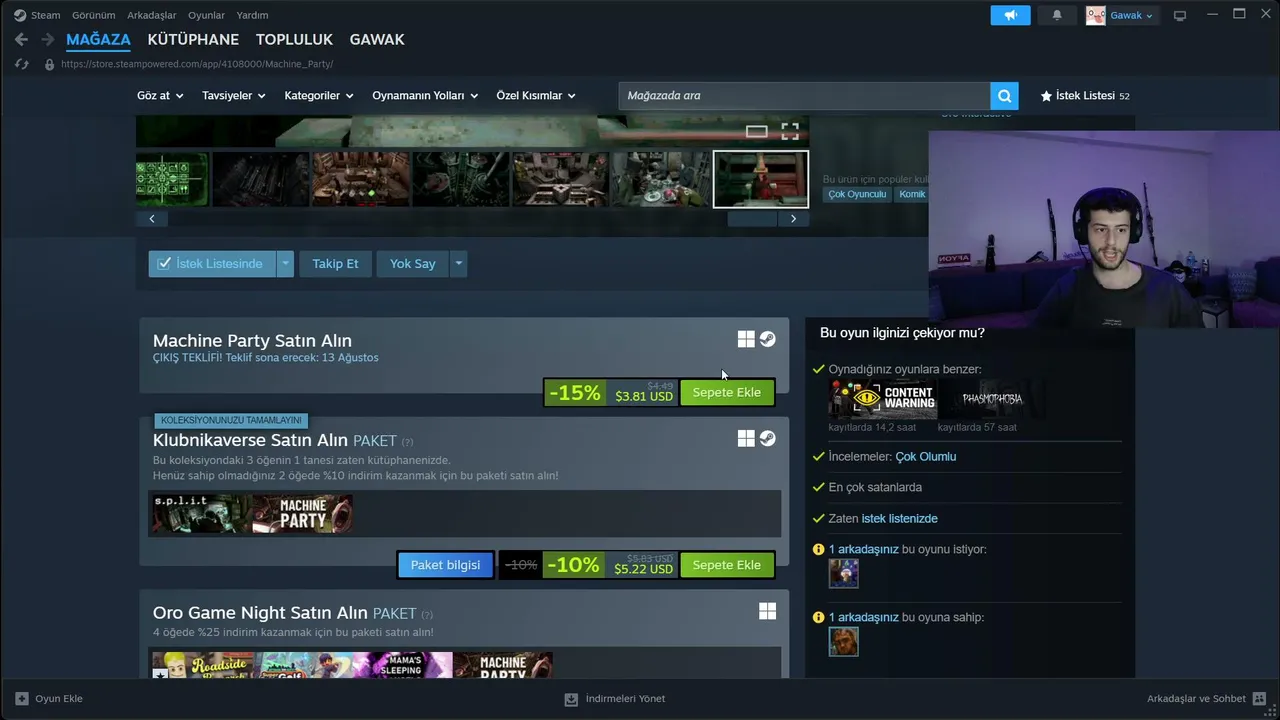Expand the arrow next to Yok Say

tap(458, 264)
